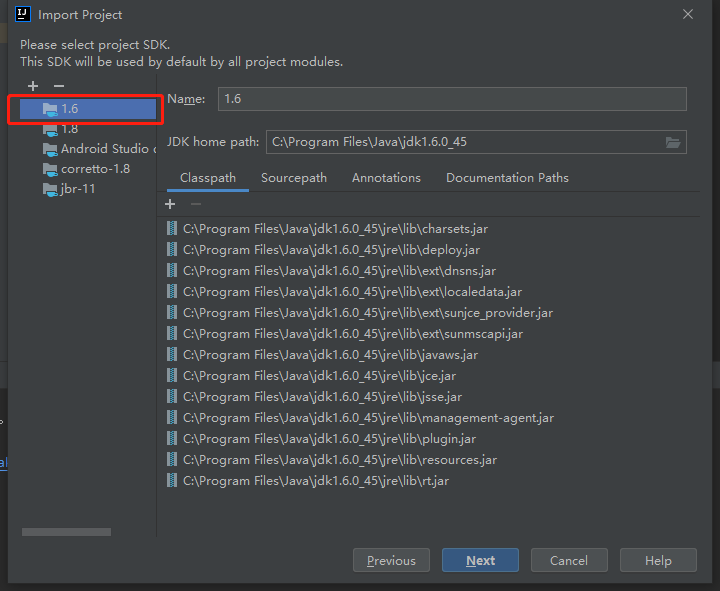
Task: Click the IntelliJ IDEA logo icon
Action: click(x=23, y=14)
